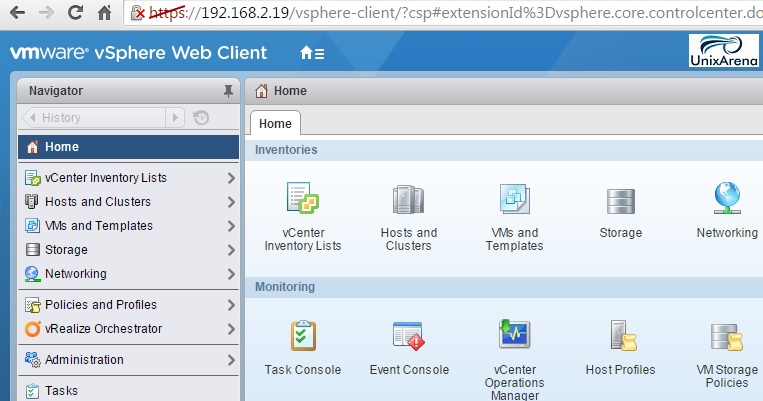763x401 pixels.
Task: Click the Home title in content header
Action: click(x=290, y=91)
